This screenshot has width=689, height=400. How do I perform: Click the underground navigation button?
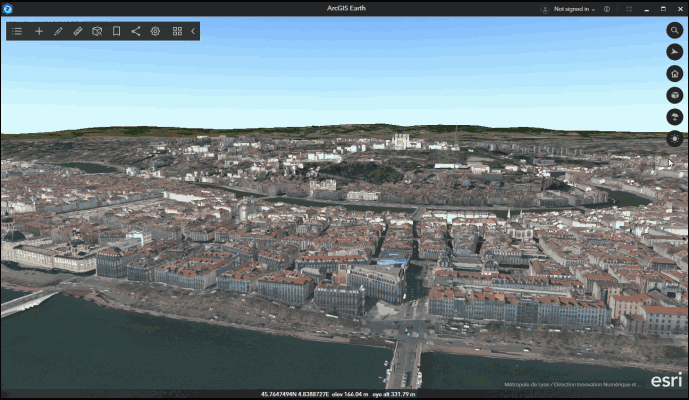click(674, 117)
